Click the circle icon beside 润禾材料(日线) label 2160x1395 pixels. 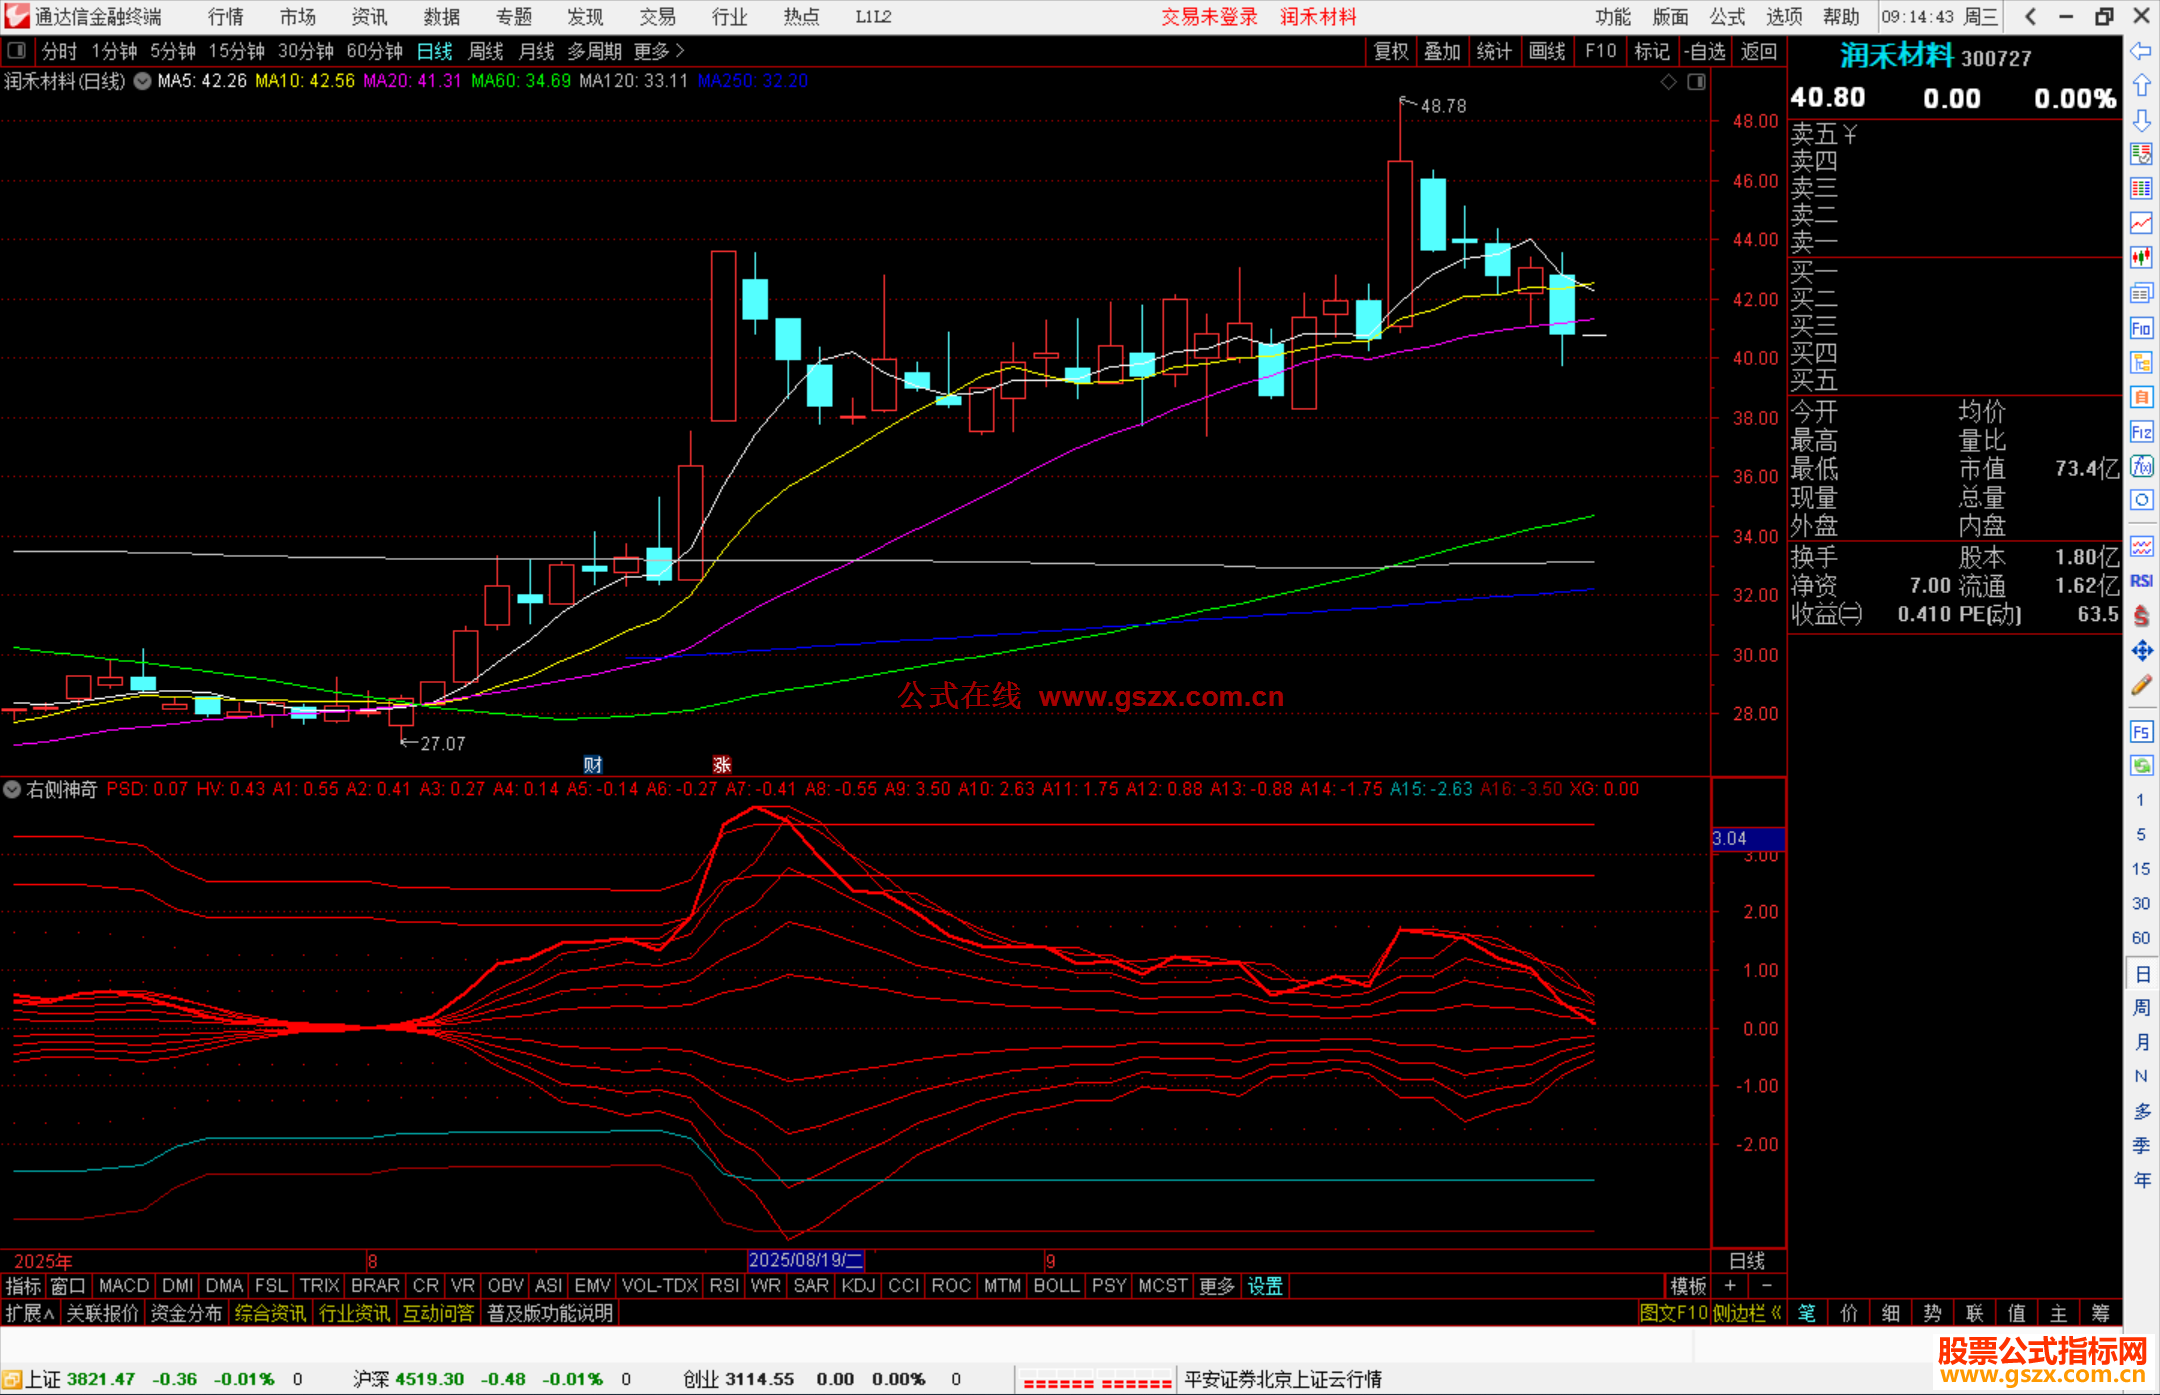[143, 81]
